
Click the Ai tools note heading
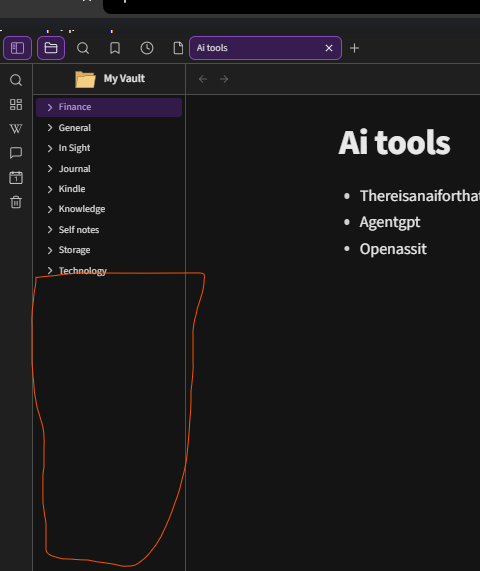[394, 143]
